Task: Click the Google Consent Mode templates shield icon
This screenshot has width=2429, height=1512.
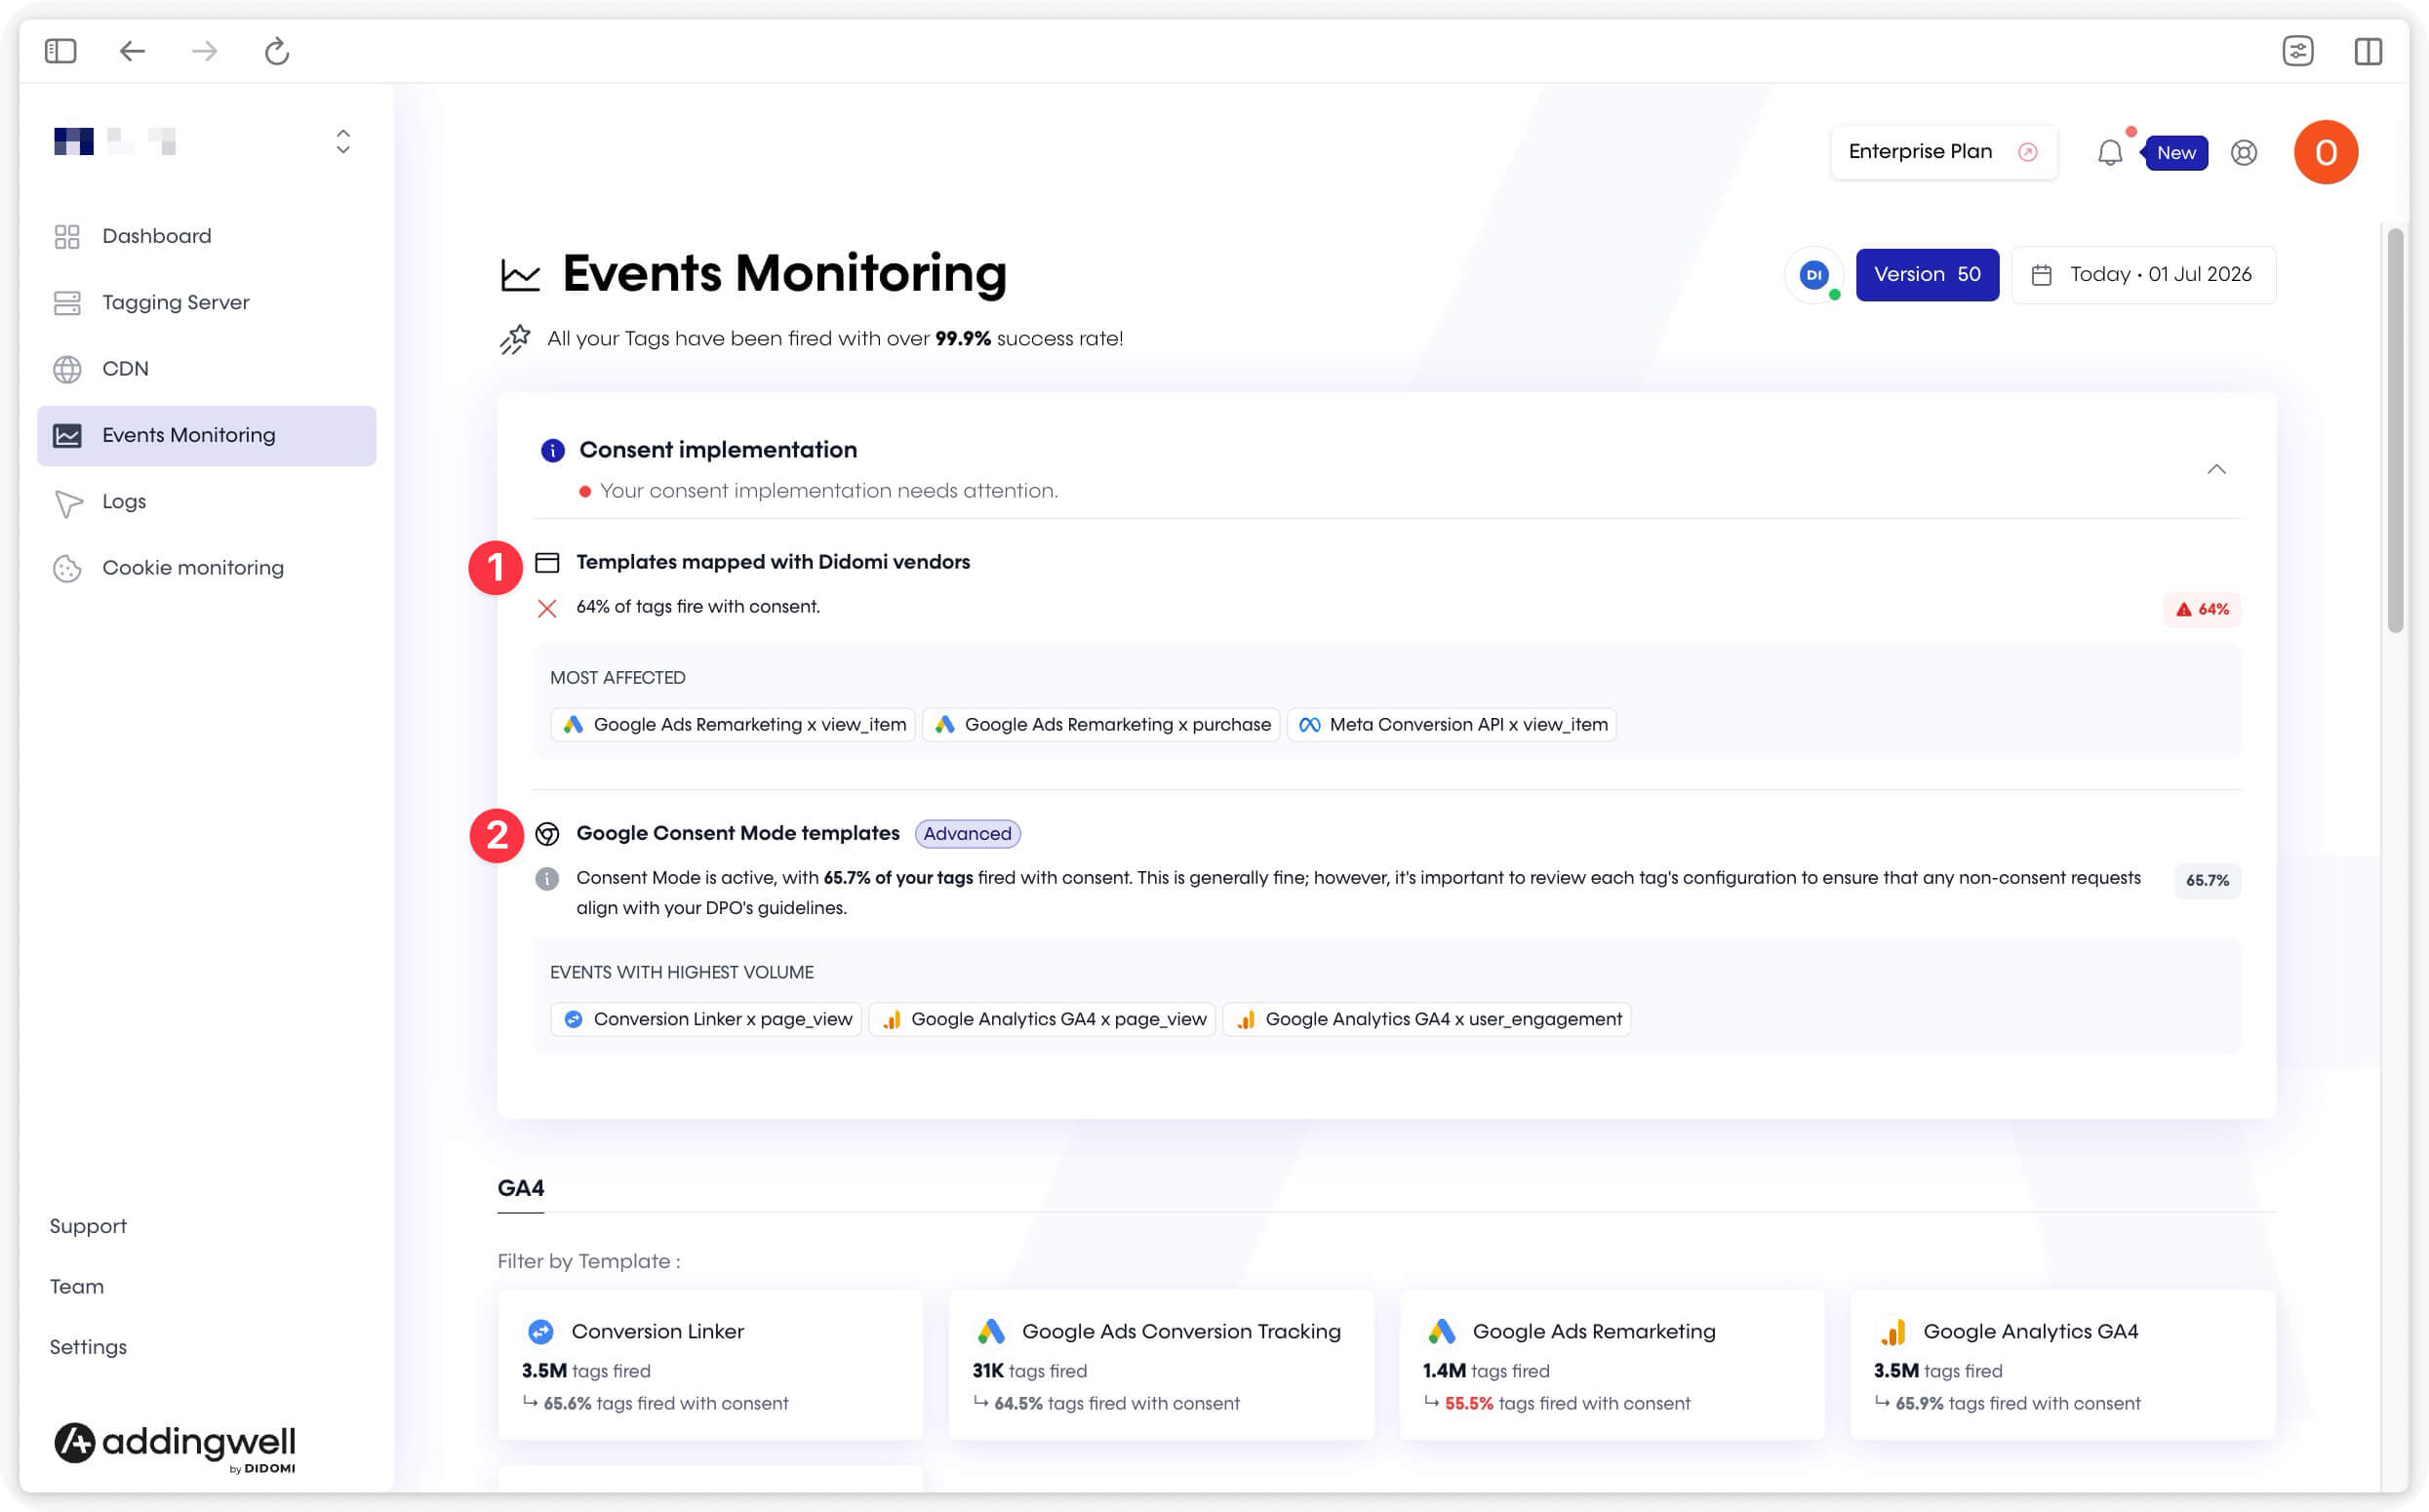Action: tap(547, 833)
